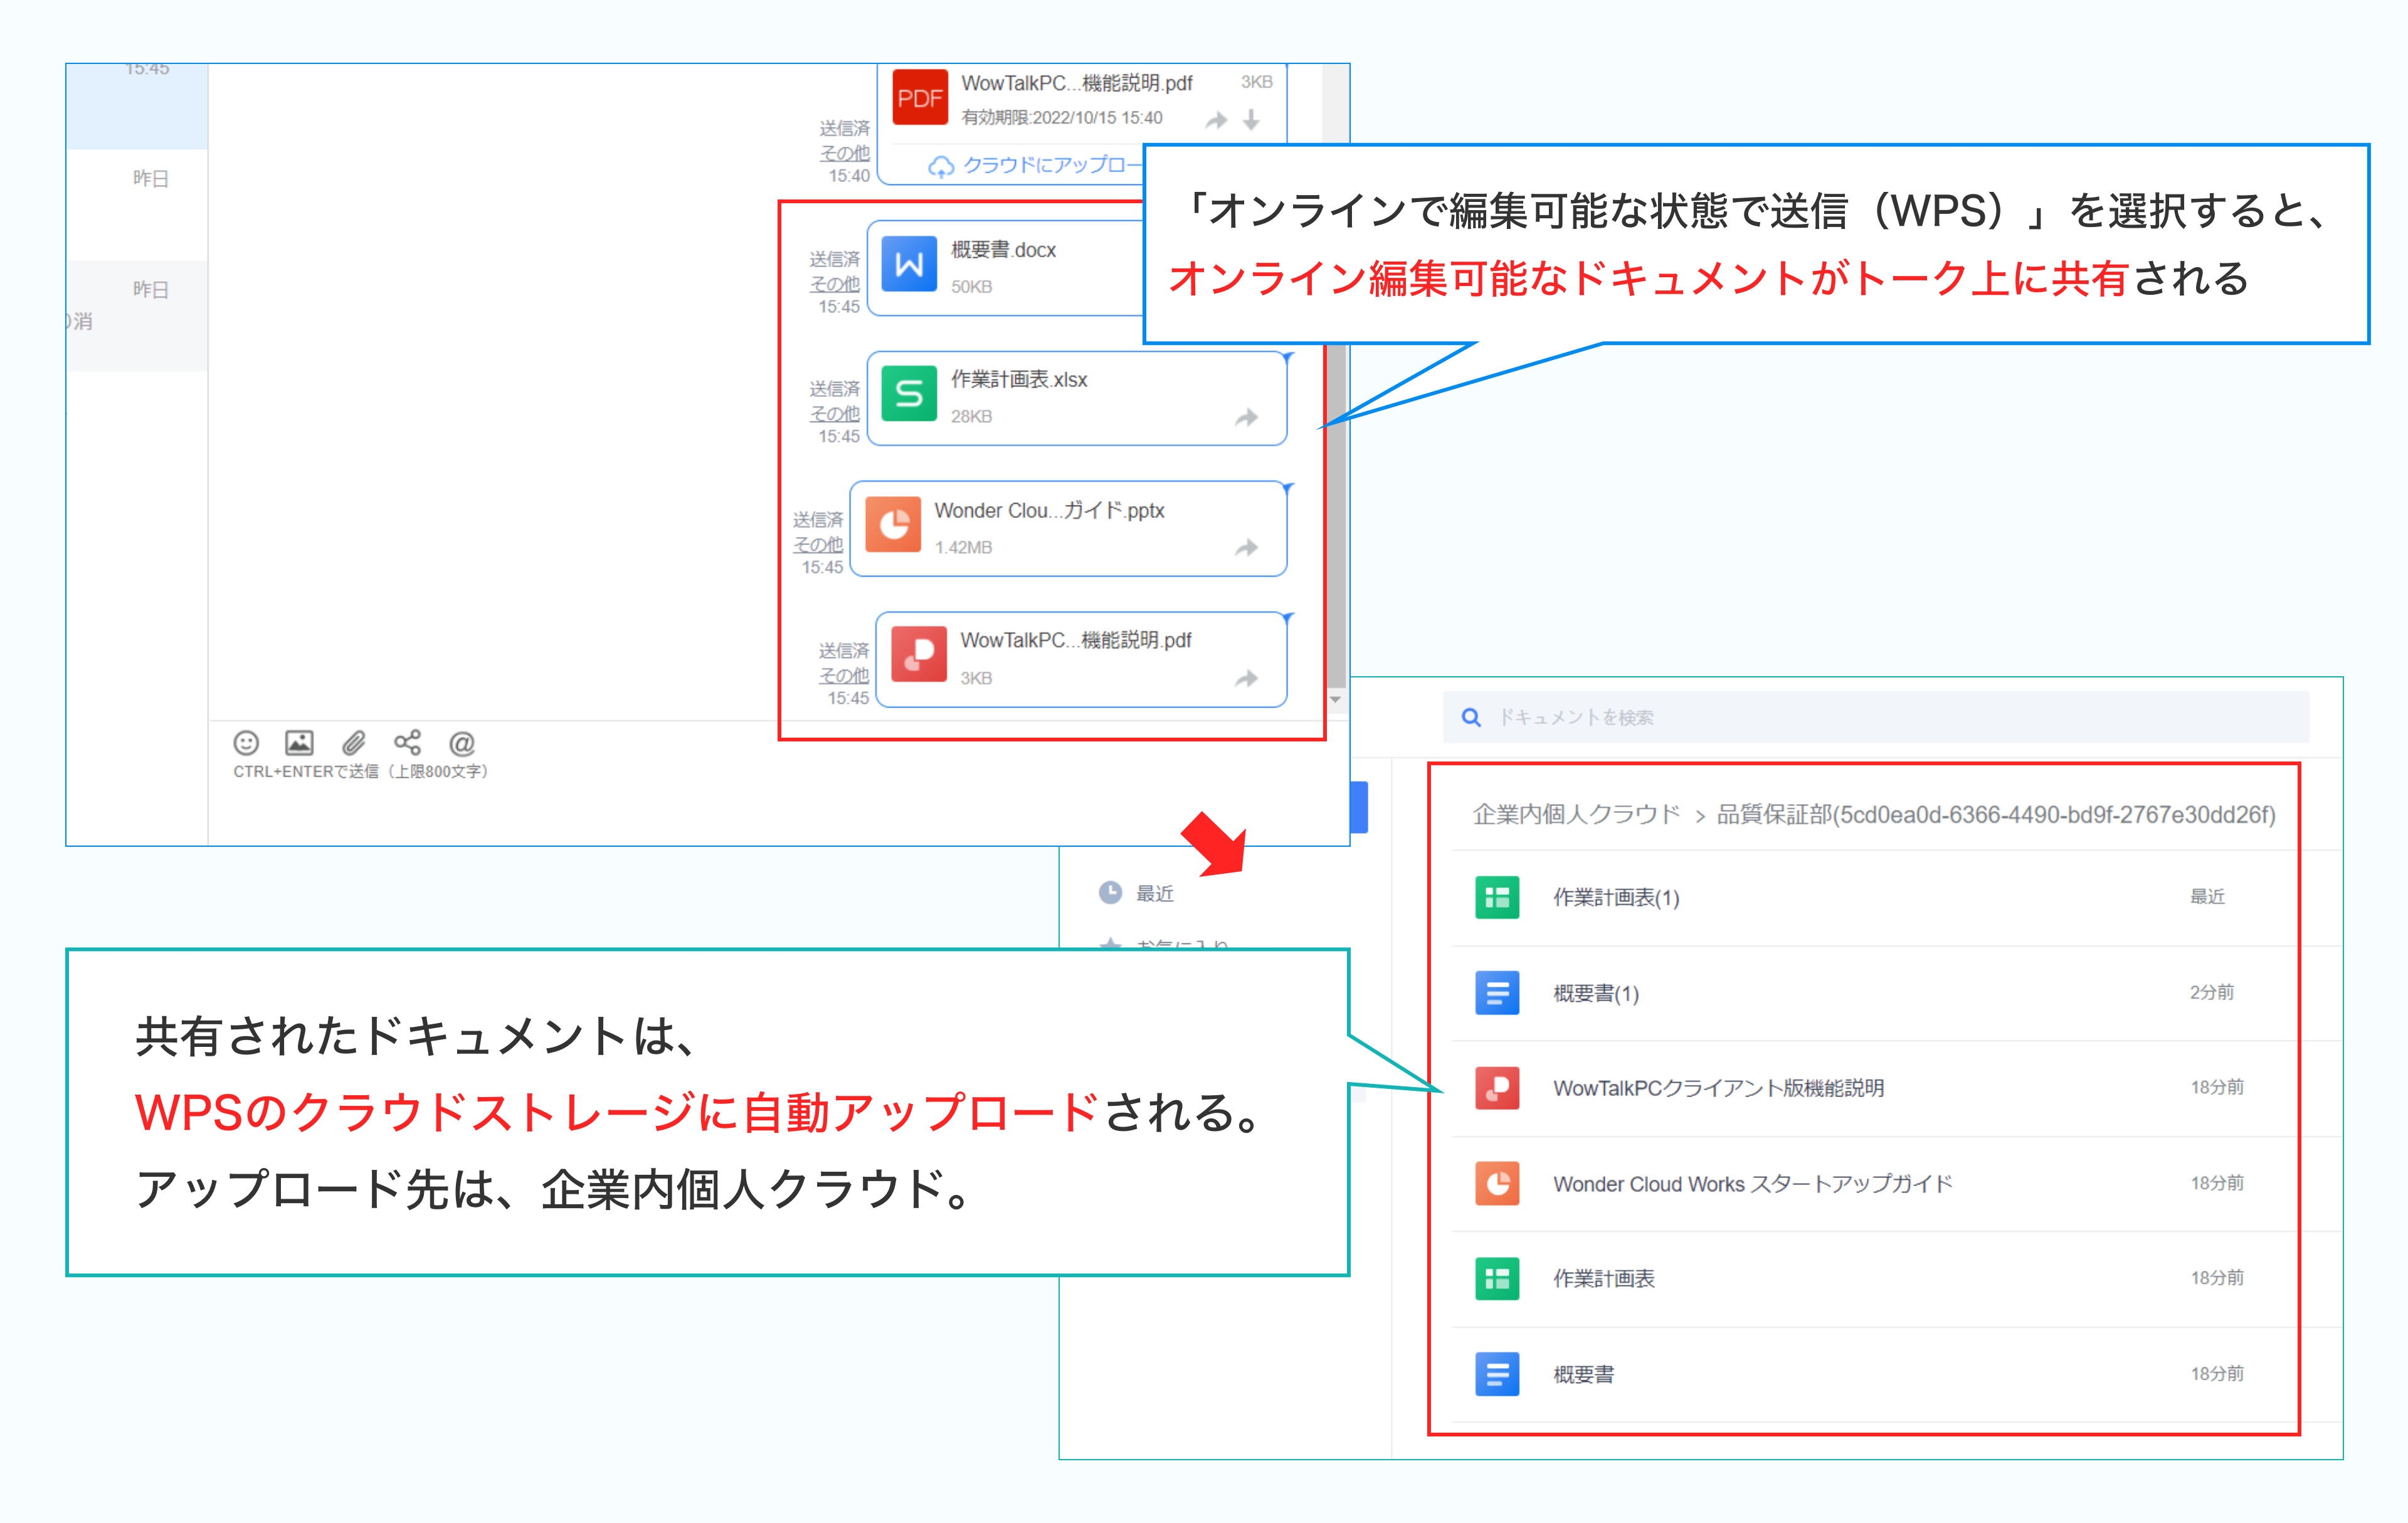Open WowTalkPCクライアント版機能説明 file

(x=1717, y=1088)
